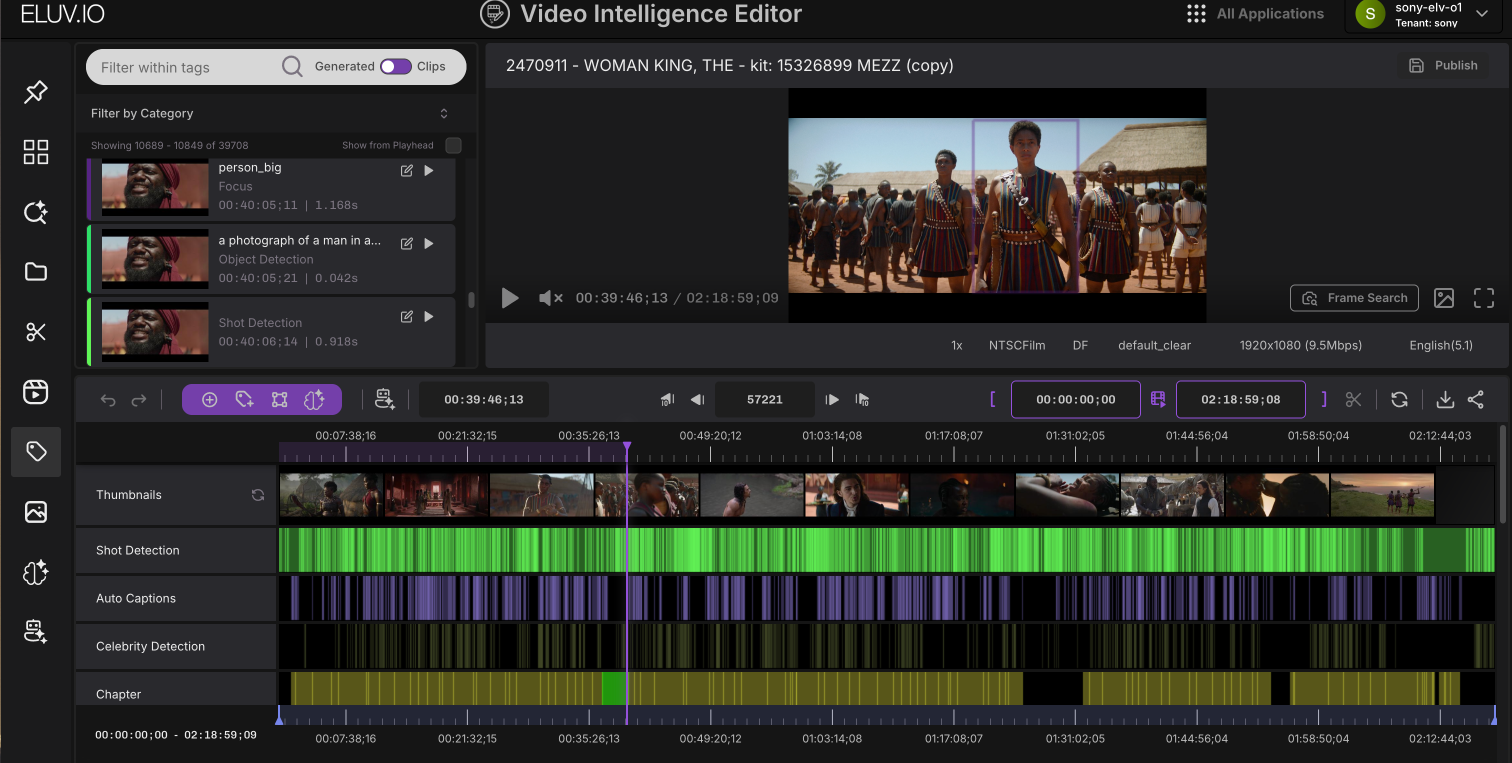Screen dimensions: 1512x763
Task: Open the AI brain icon in the left sidebar
Action: 36,572
